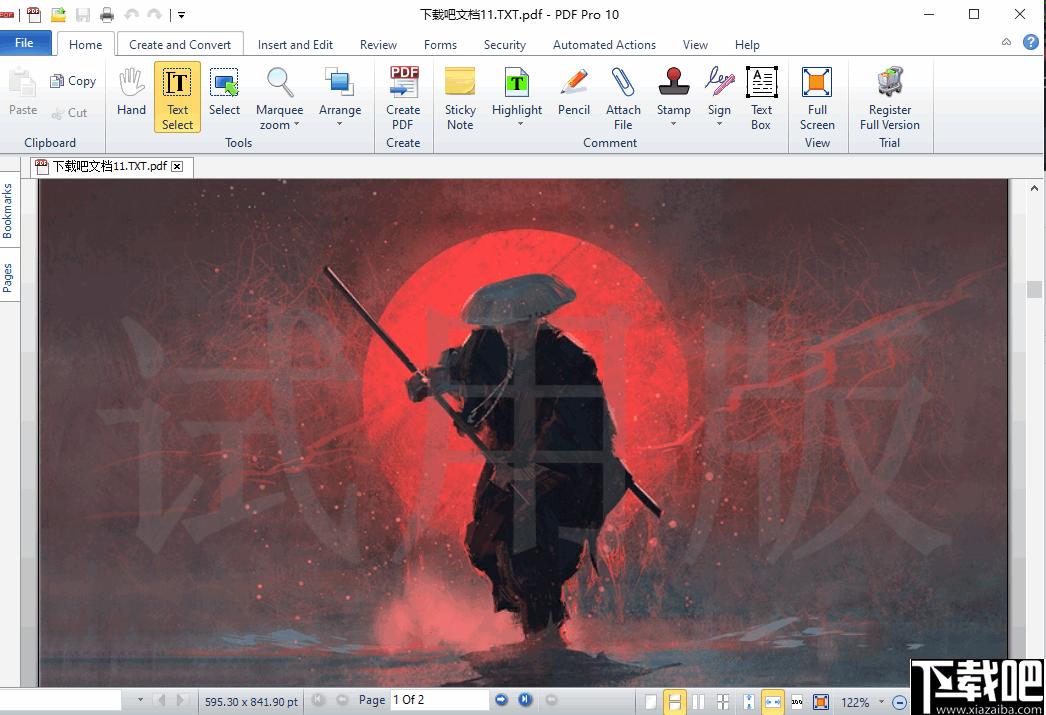Expand Marquee zoom dropdown arrow
The image size is (1046, 715).
pyautogui.click(x=297, y=124)
